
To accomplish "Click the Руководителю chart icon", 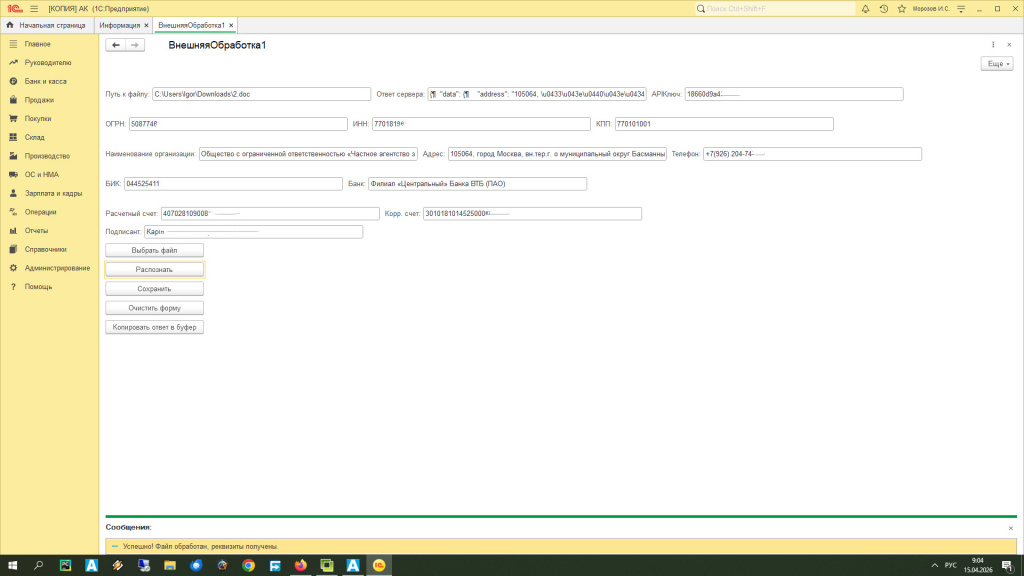I will (13, 63).
